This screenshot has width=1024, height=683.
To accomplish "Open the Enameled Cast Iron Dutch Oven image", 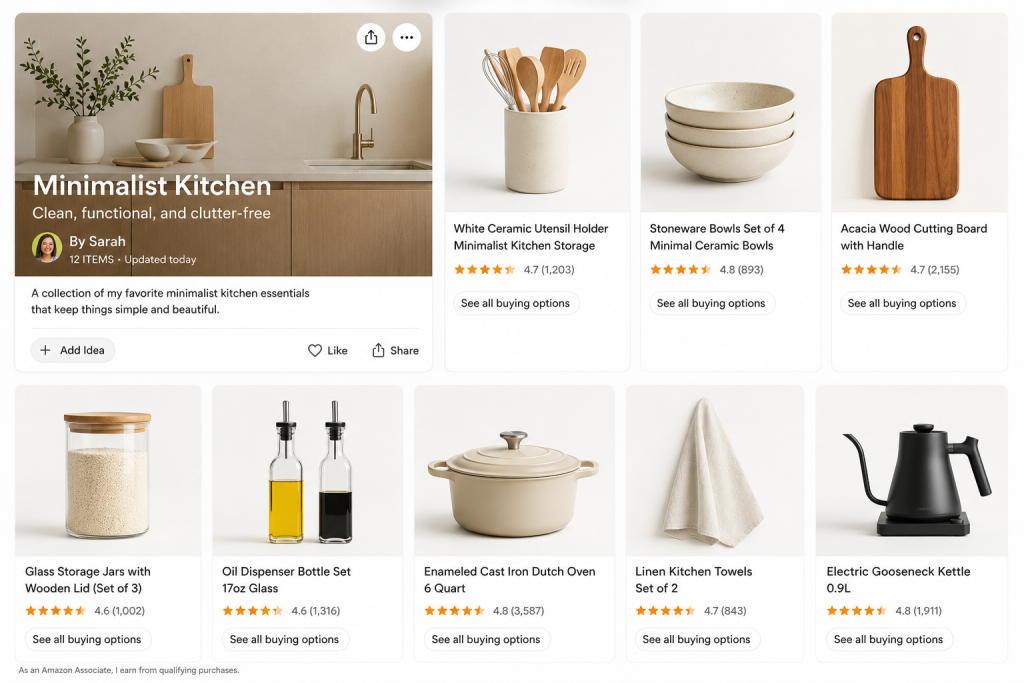I will (x=515, y=471).
